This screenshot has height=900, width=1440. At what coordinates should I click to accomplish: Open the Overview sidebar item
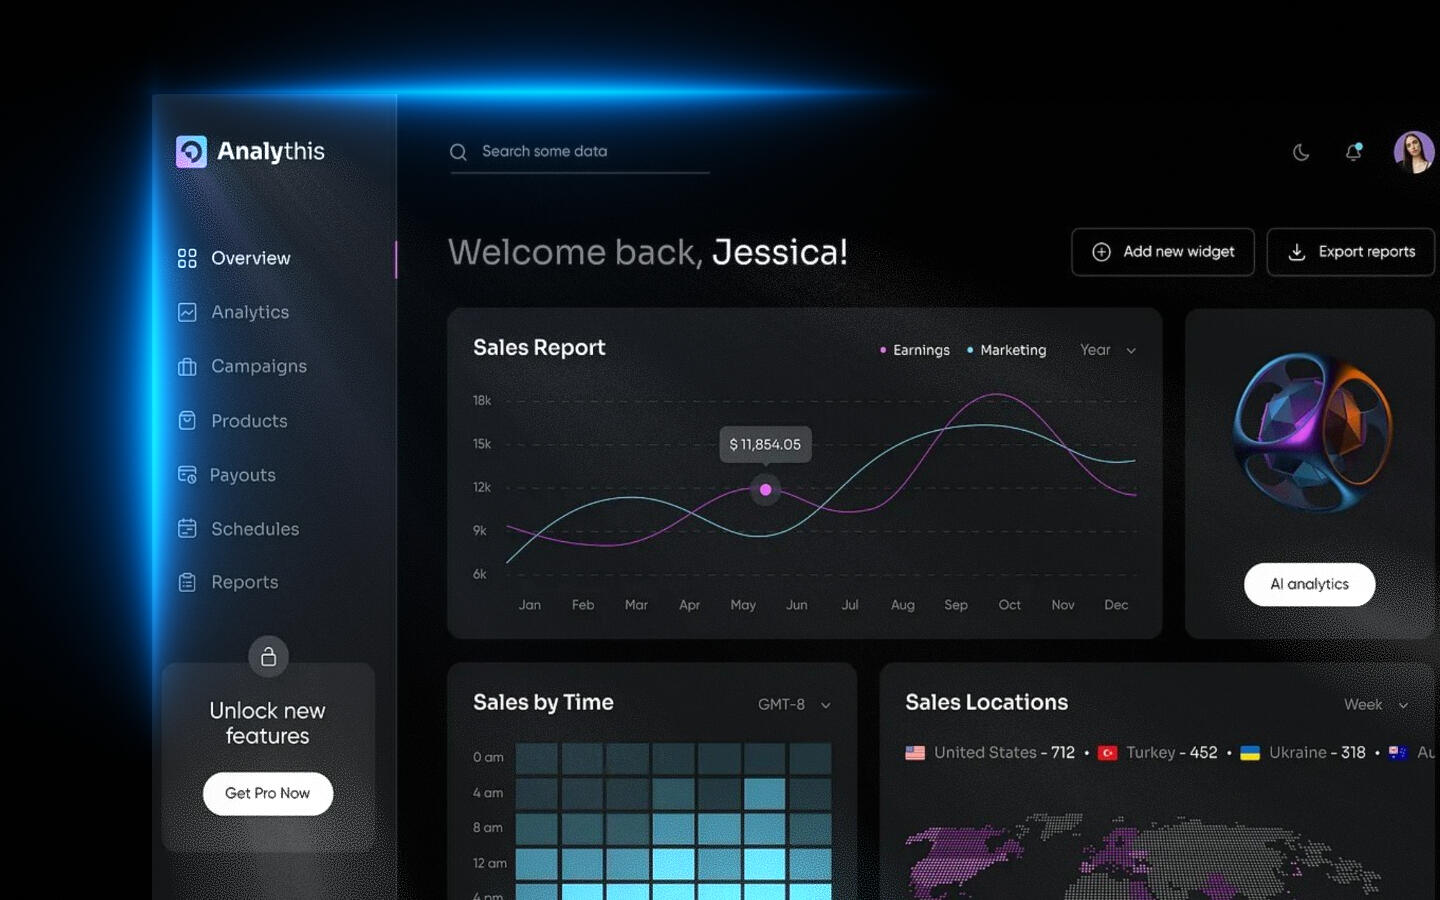click(250, 258)
